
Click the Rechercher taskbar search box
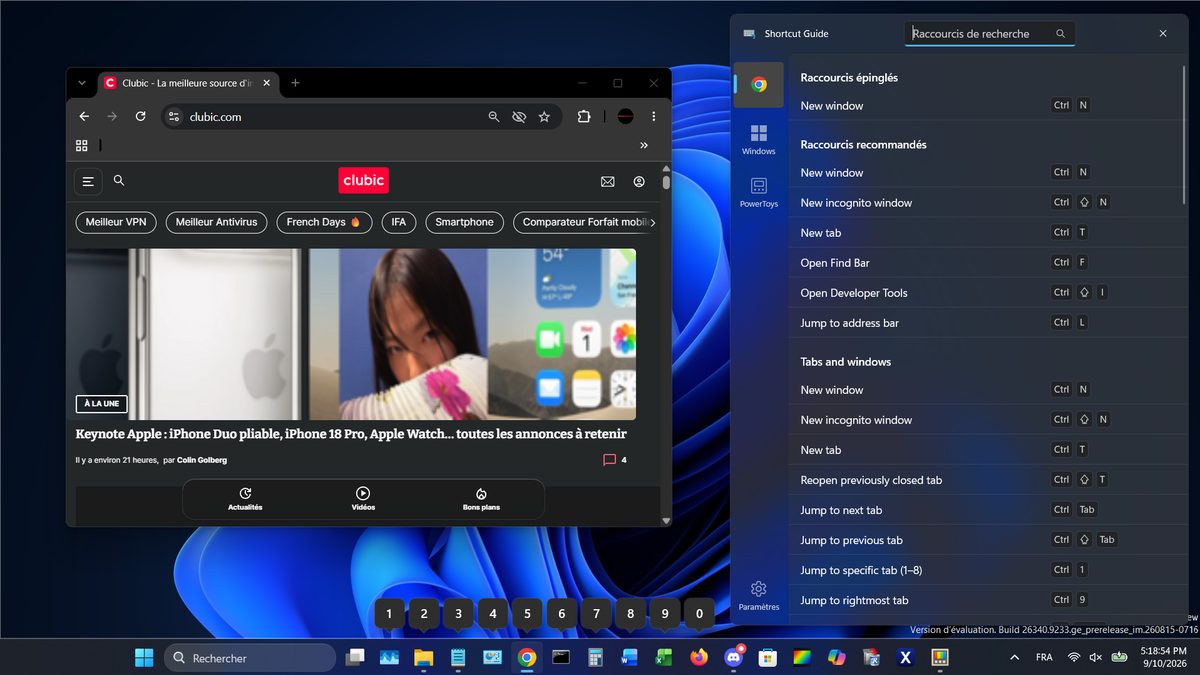250,658
